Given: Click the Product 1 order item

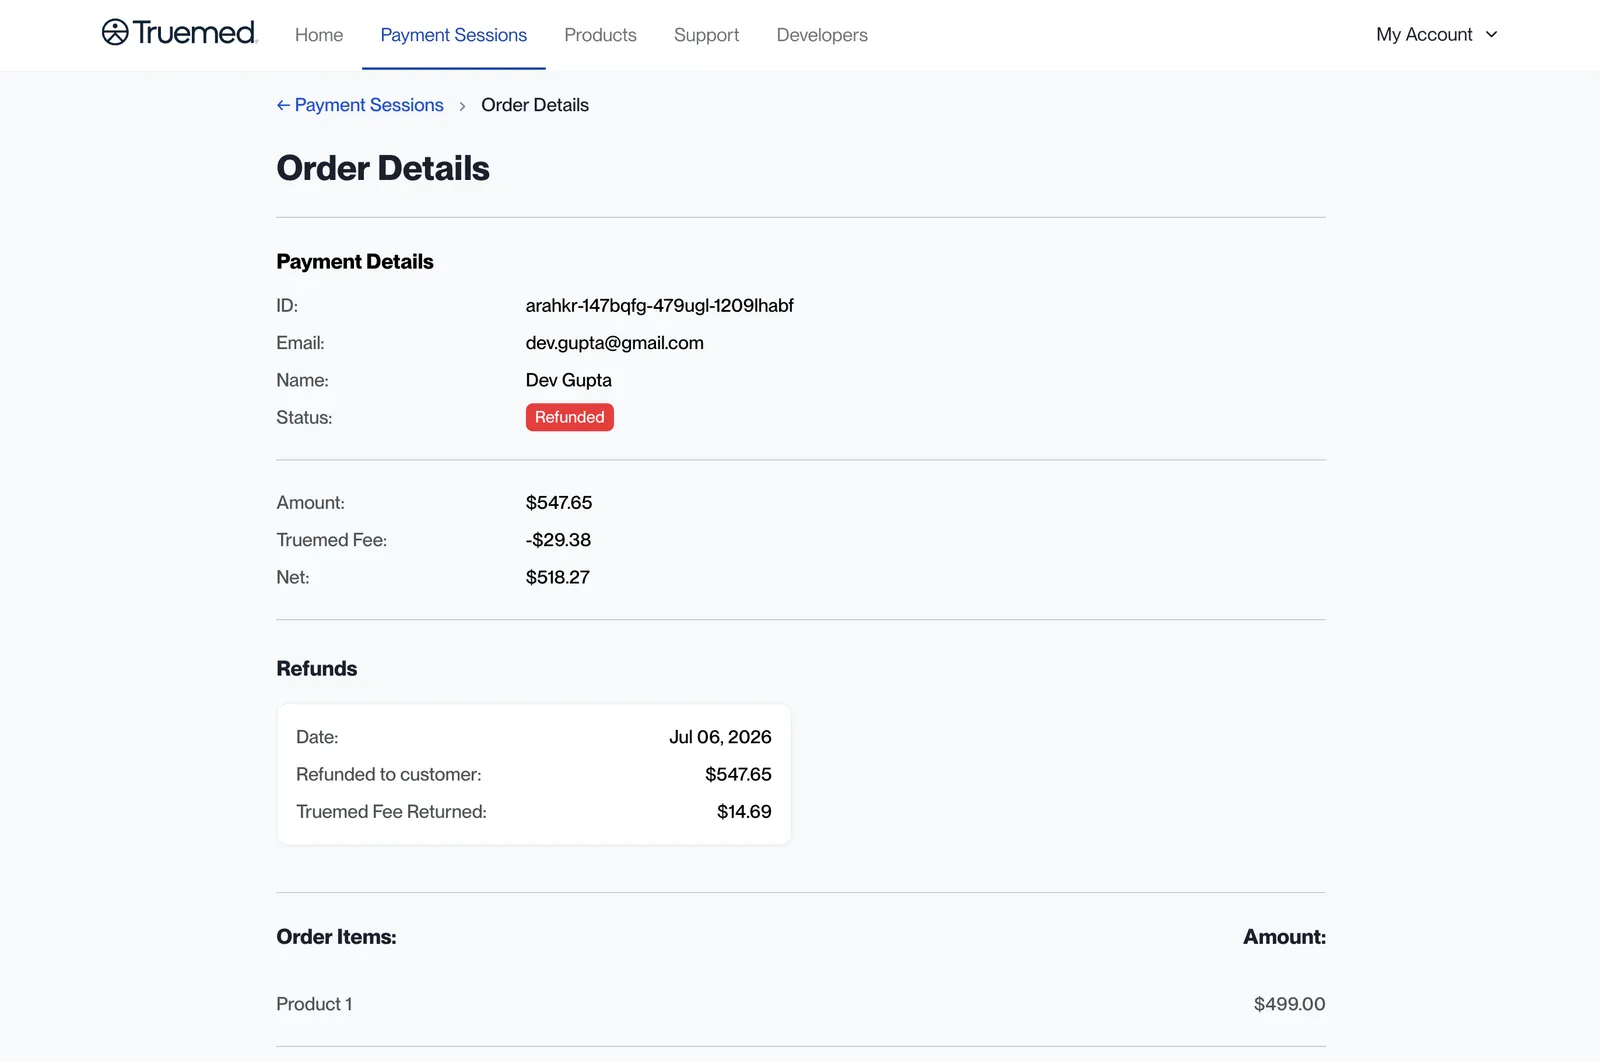Looking at the screenshot, I should (x=314, y=1004).
